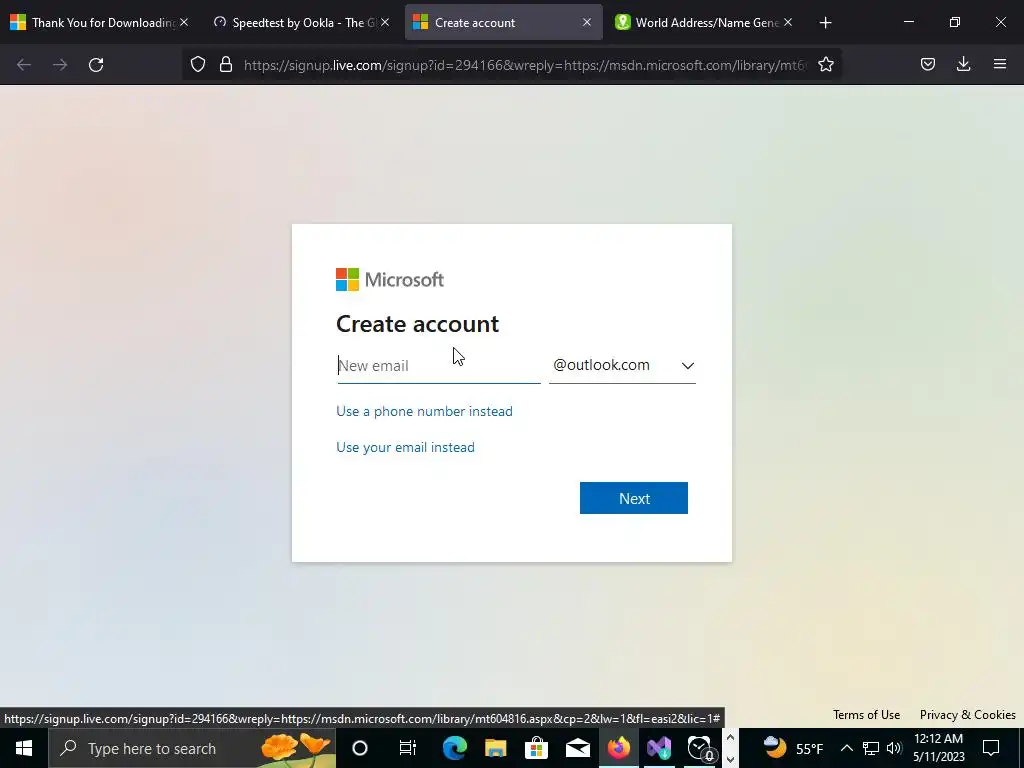
Task: Click Use your email instead
Action: (406, 447)
